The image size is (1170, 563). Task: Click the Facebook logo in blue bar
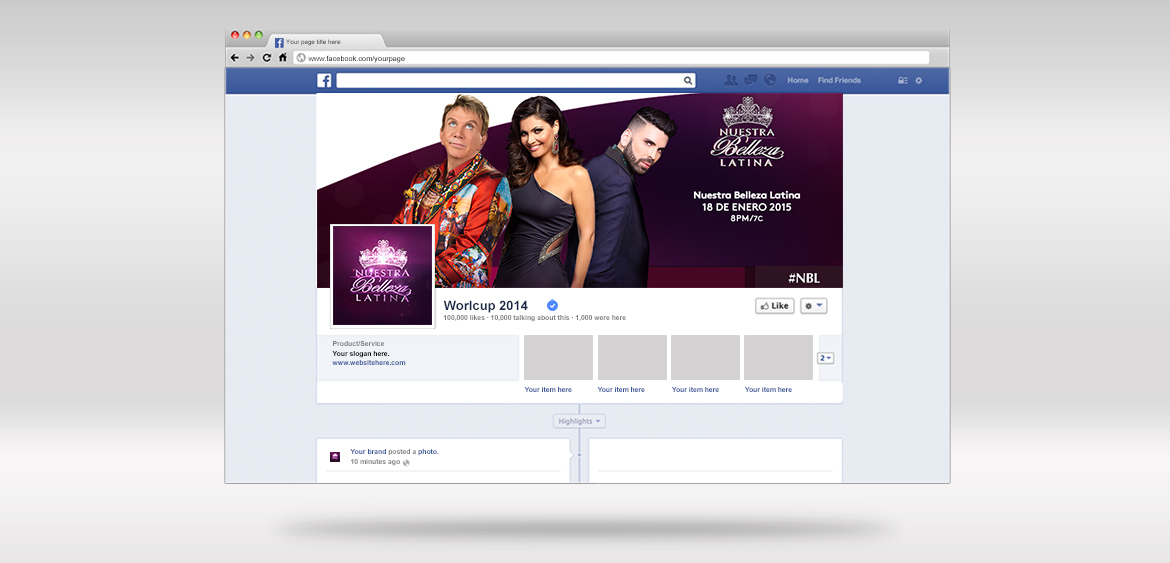click(x=325, y=81)
